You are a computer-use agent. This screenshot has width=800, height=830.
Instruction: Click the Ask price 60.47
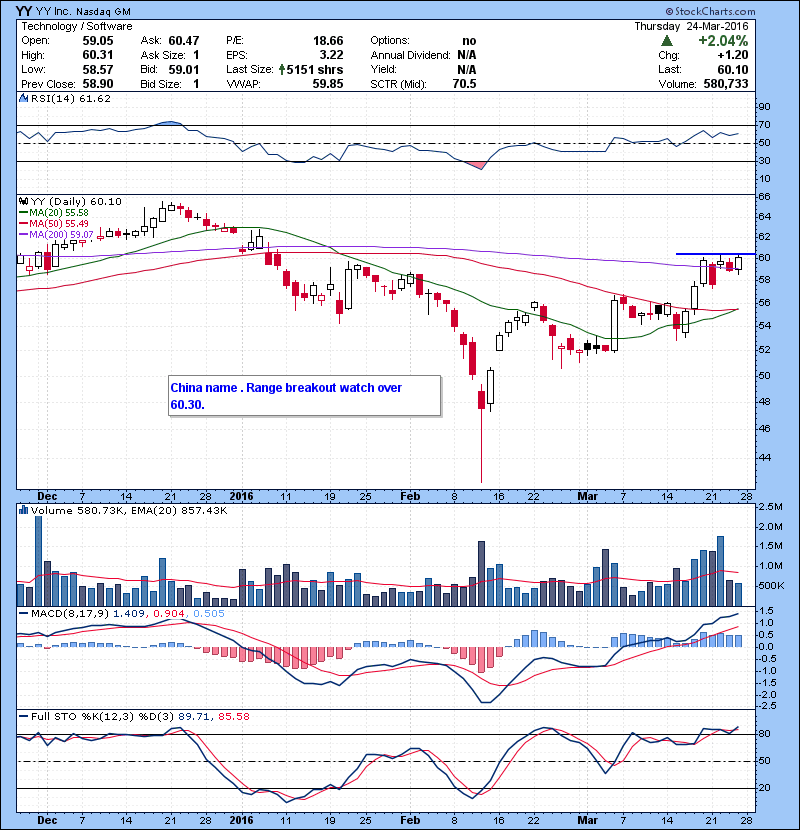click(x=184, y=41)
